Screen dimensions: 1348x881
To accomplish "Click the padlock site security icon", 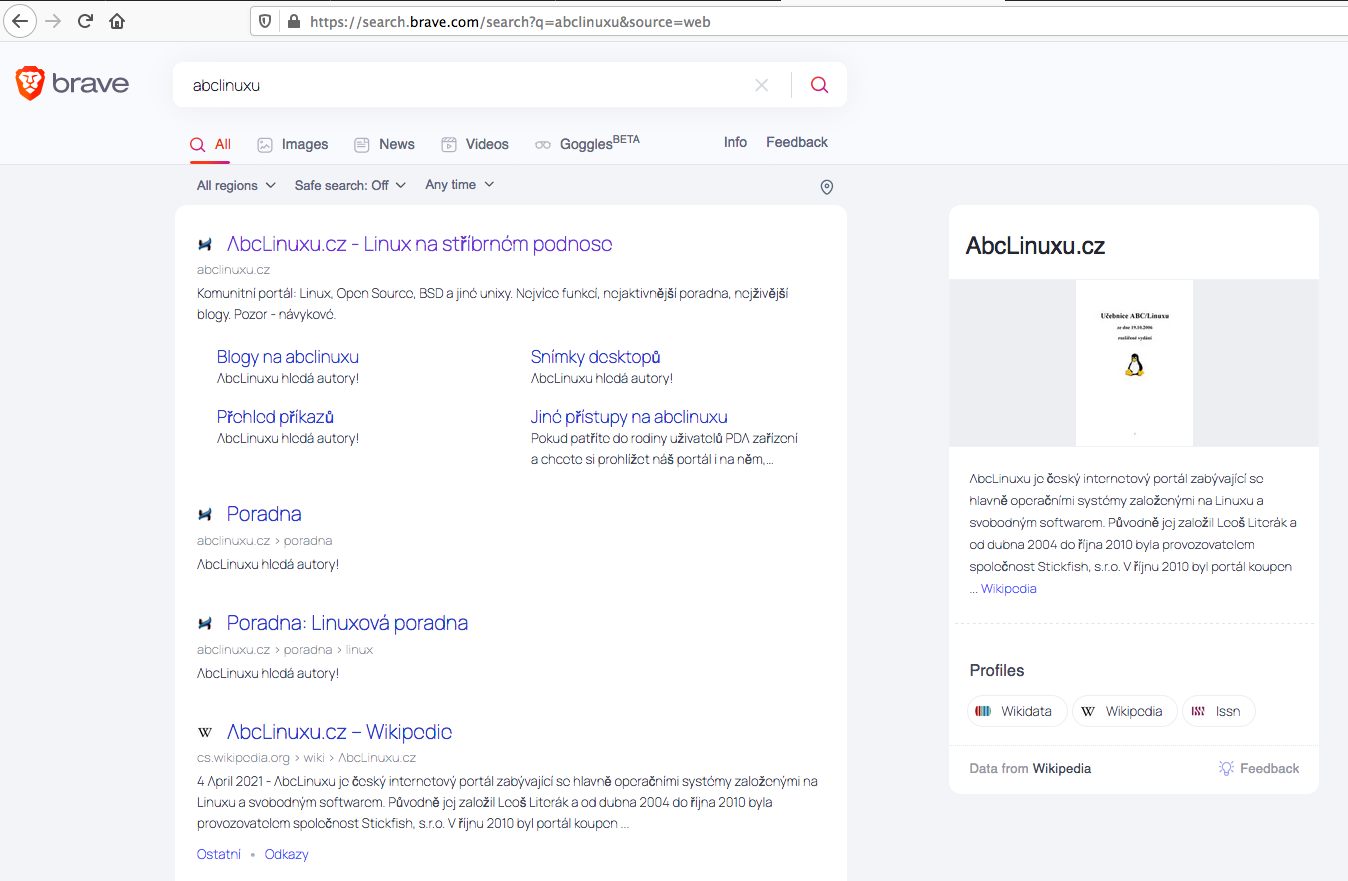I will (x=293, y=21).
